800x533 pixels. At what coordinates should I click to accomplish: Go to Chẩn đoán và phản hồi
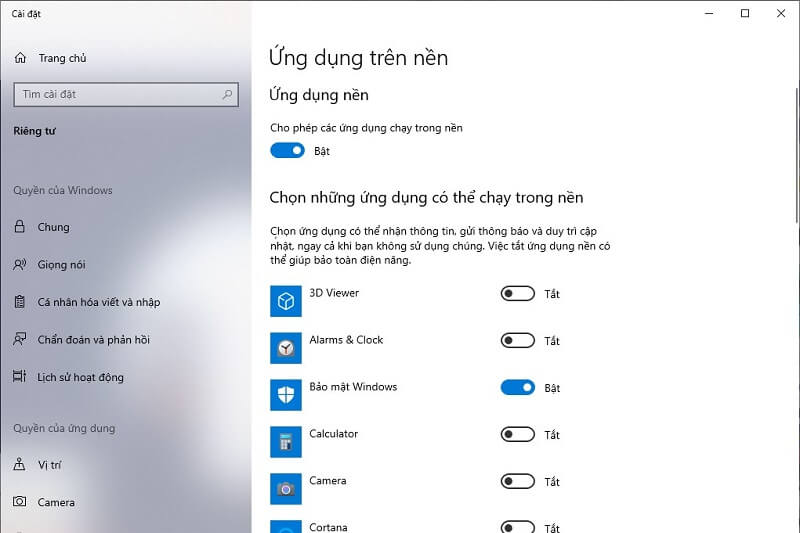pos(93,340)
